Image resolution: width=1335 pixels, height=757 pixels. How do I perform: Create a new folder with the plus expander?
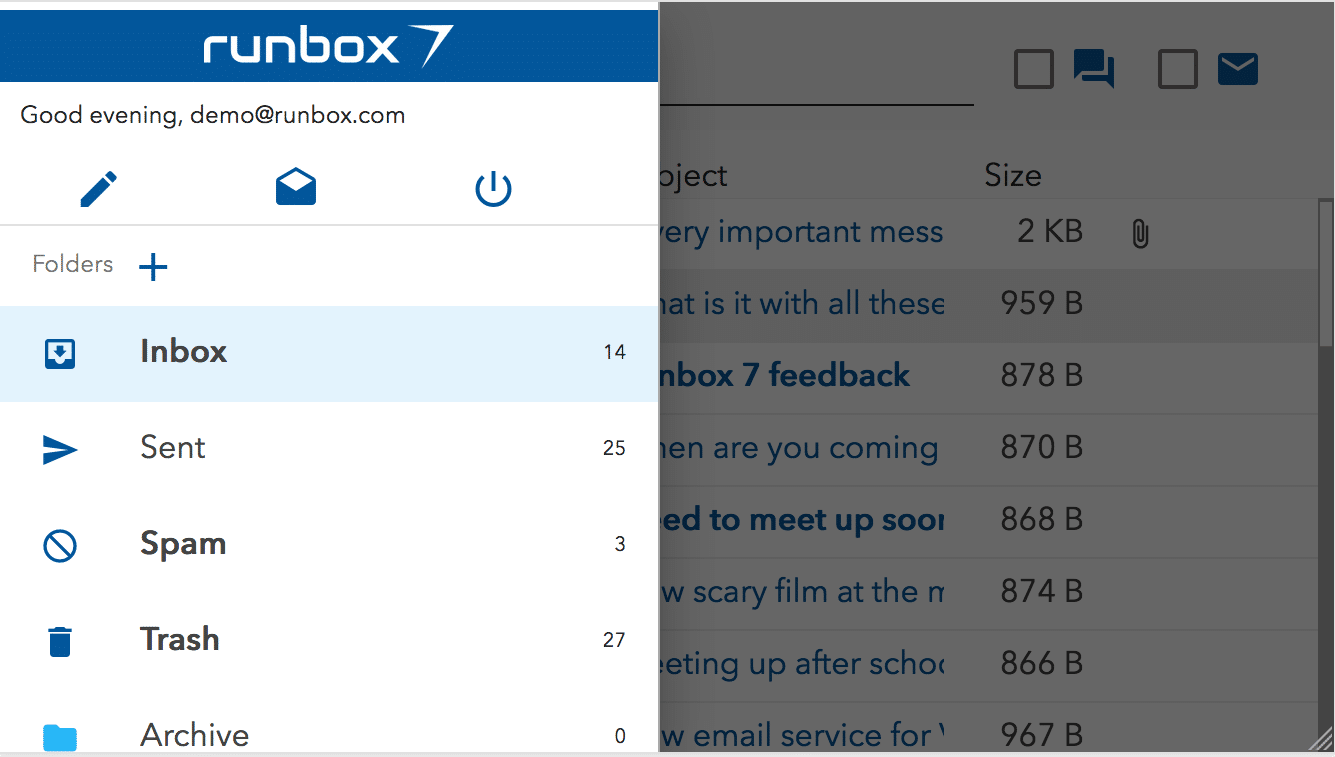click(153, 266)
